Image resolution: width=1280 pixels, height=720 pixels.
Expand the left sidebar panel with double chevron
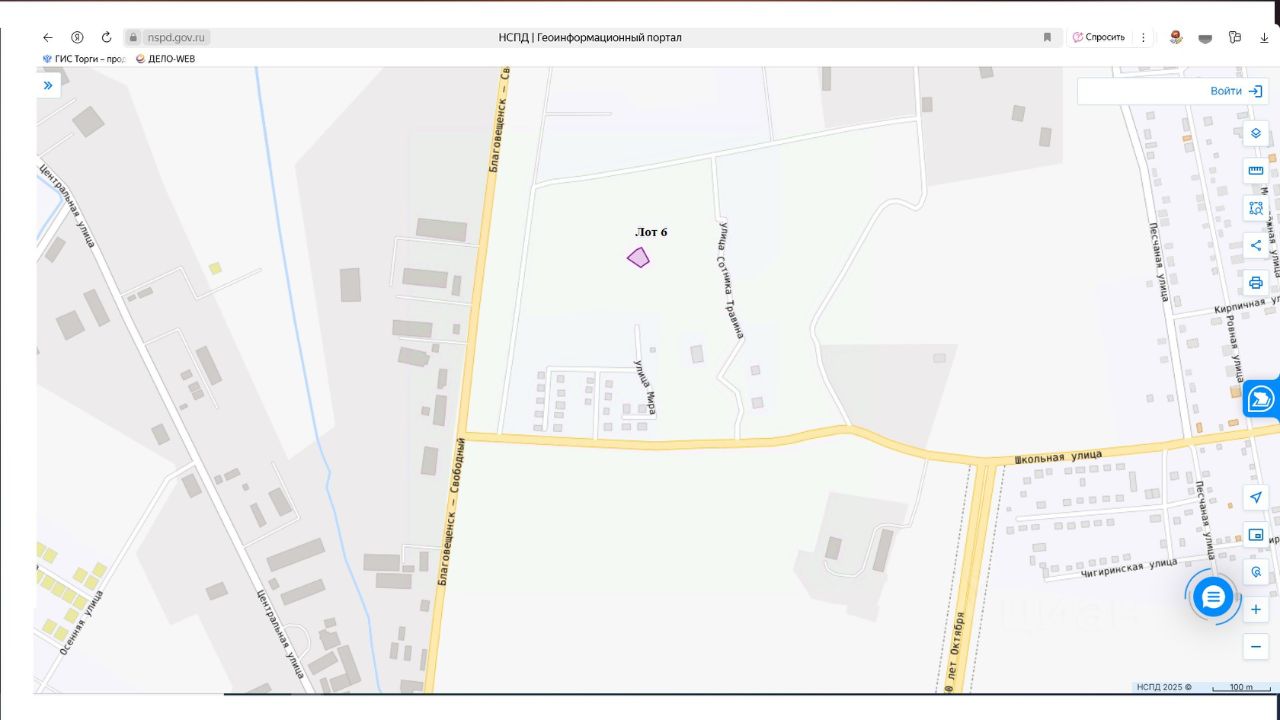(x=48, y=85)
